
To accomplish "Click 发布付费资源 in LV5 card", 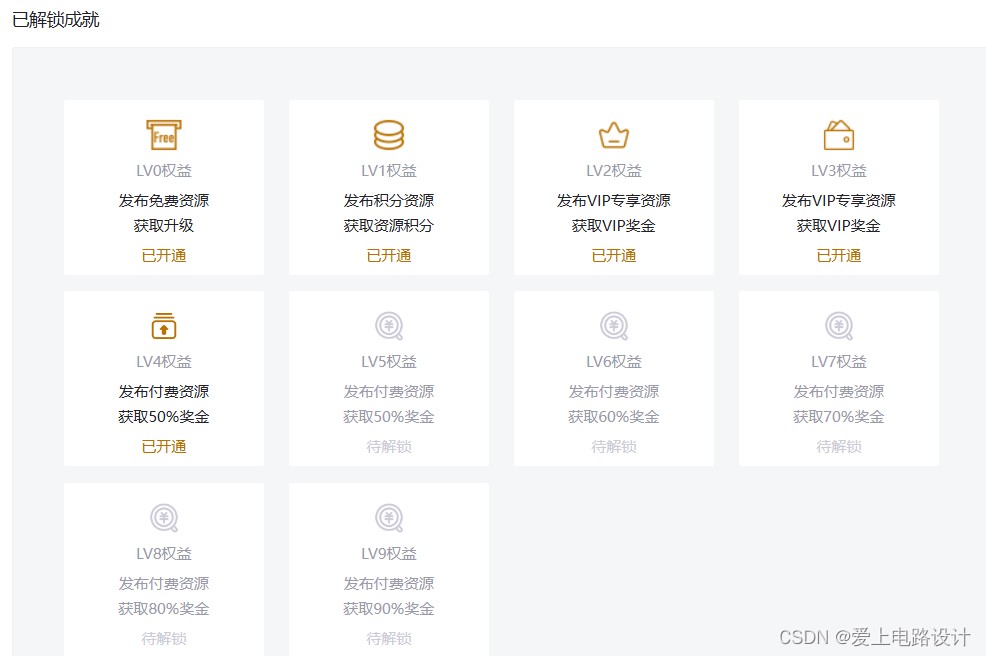I will (x=389, y=392).
